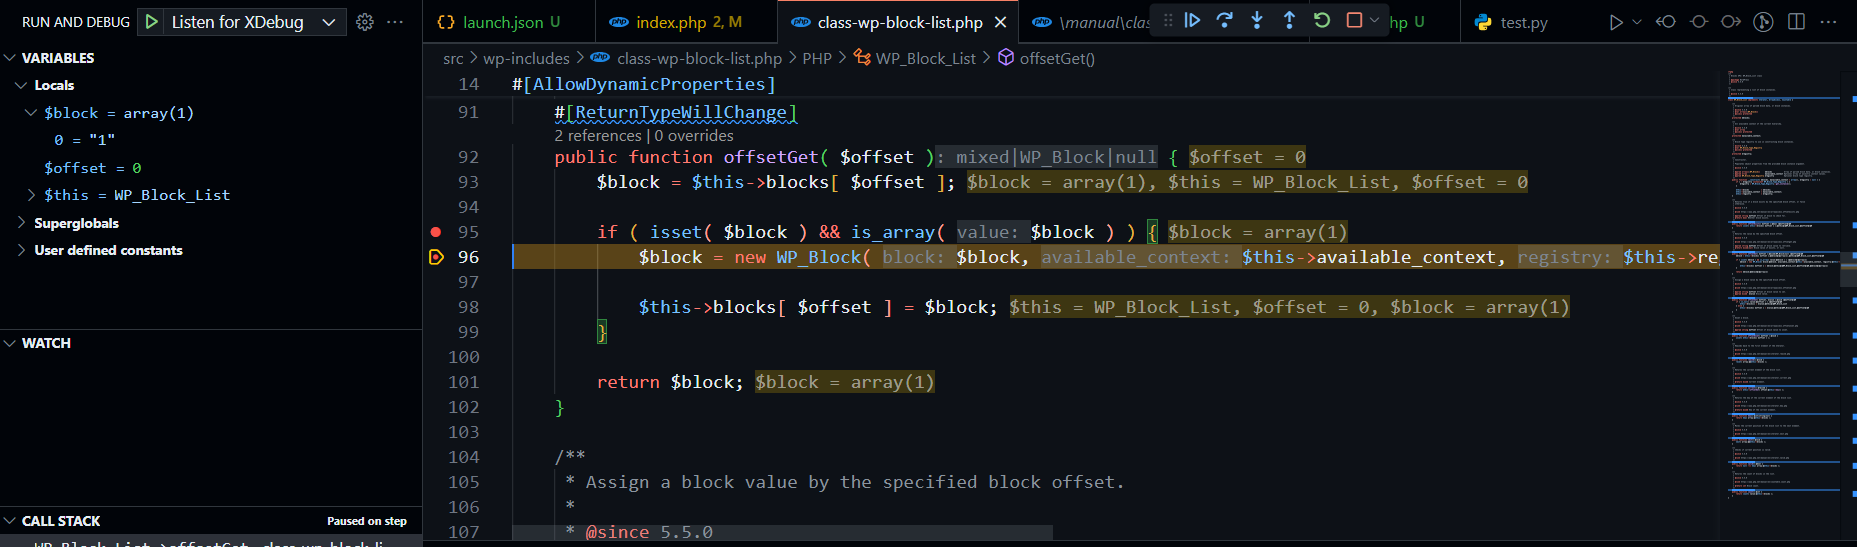Viewport: 1857px width, 547px height.
Task: Open the Listen for XDebug configuration dropdown
Action: tap(328, 22)
